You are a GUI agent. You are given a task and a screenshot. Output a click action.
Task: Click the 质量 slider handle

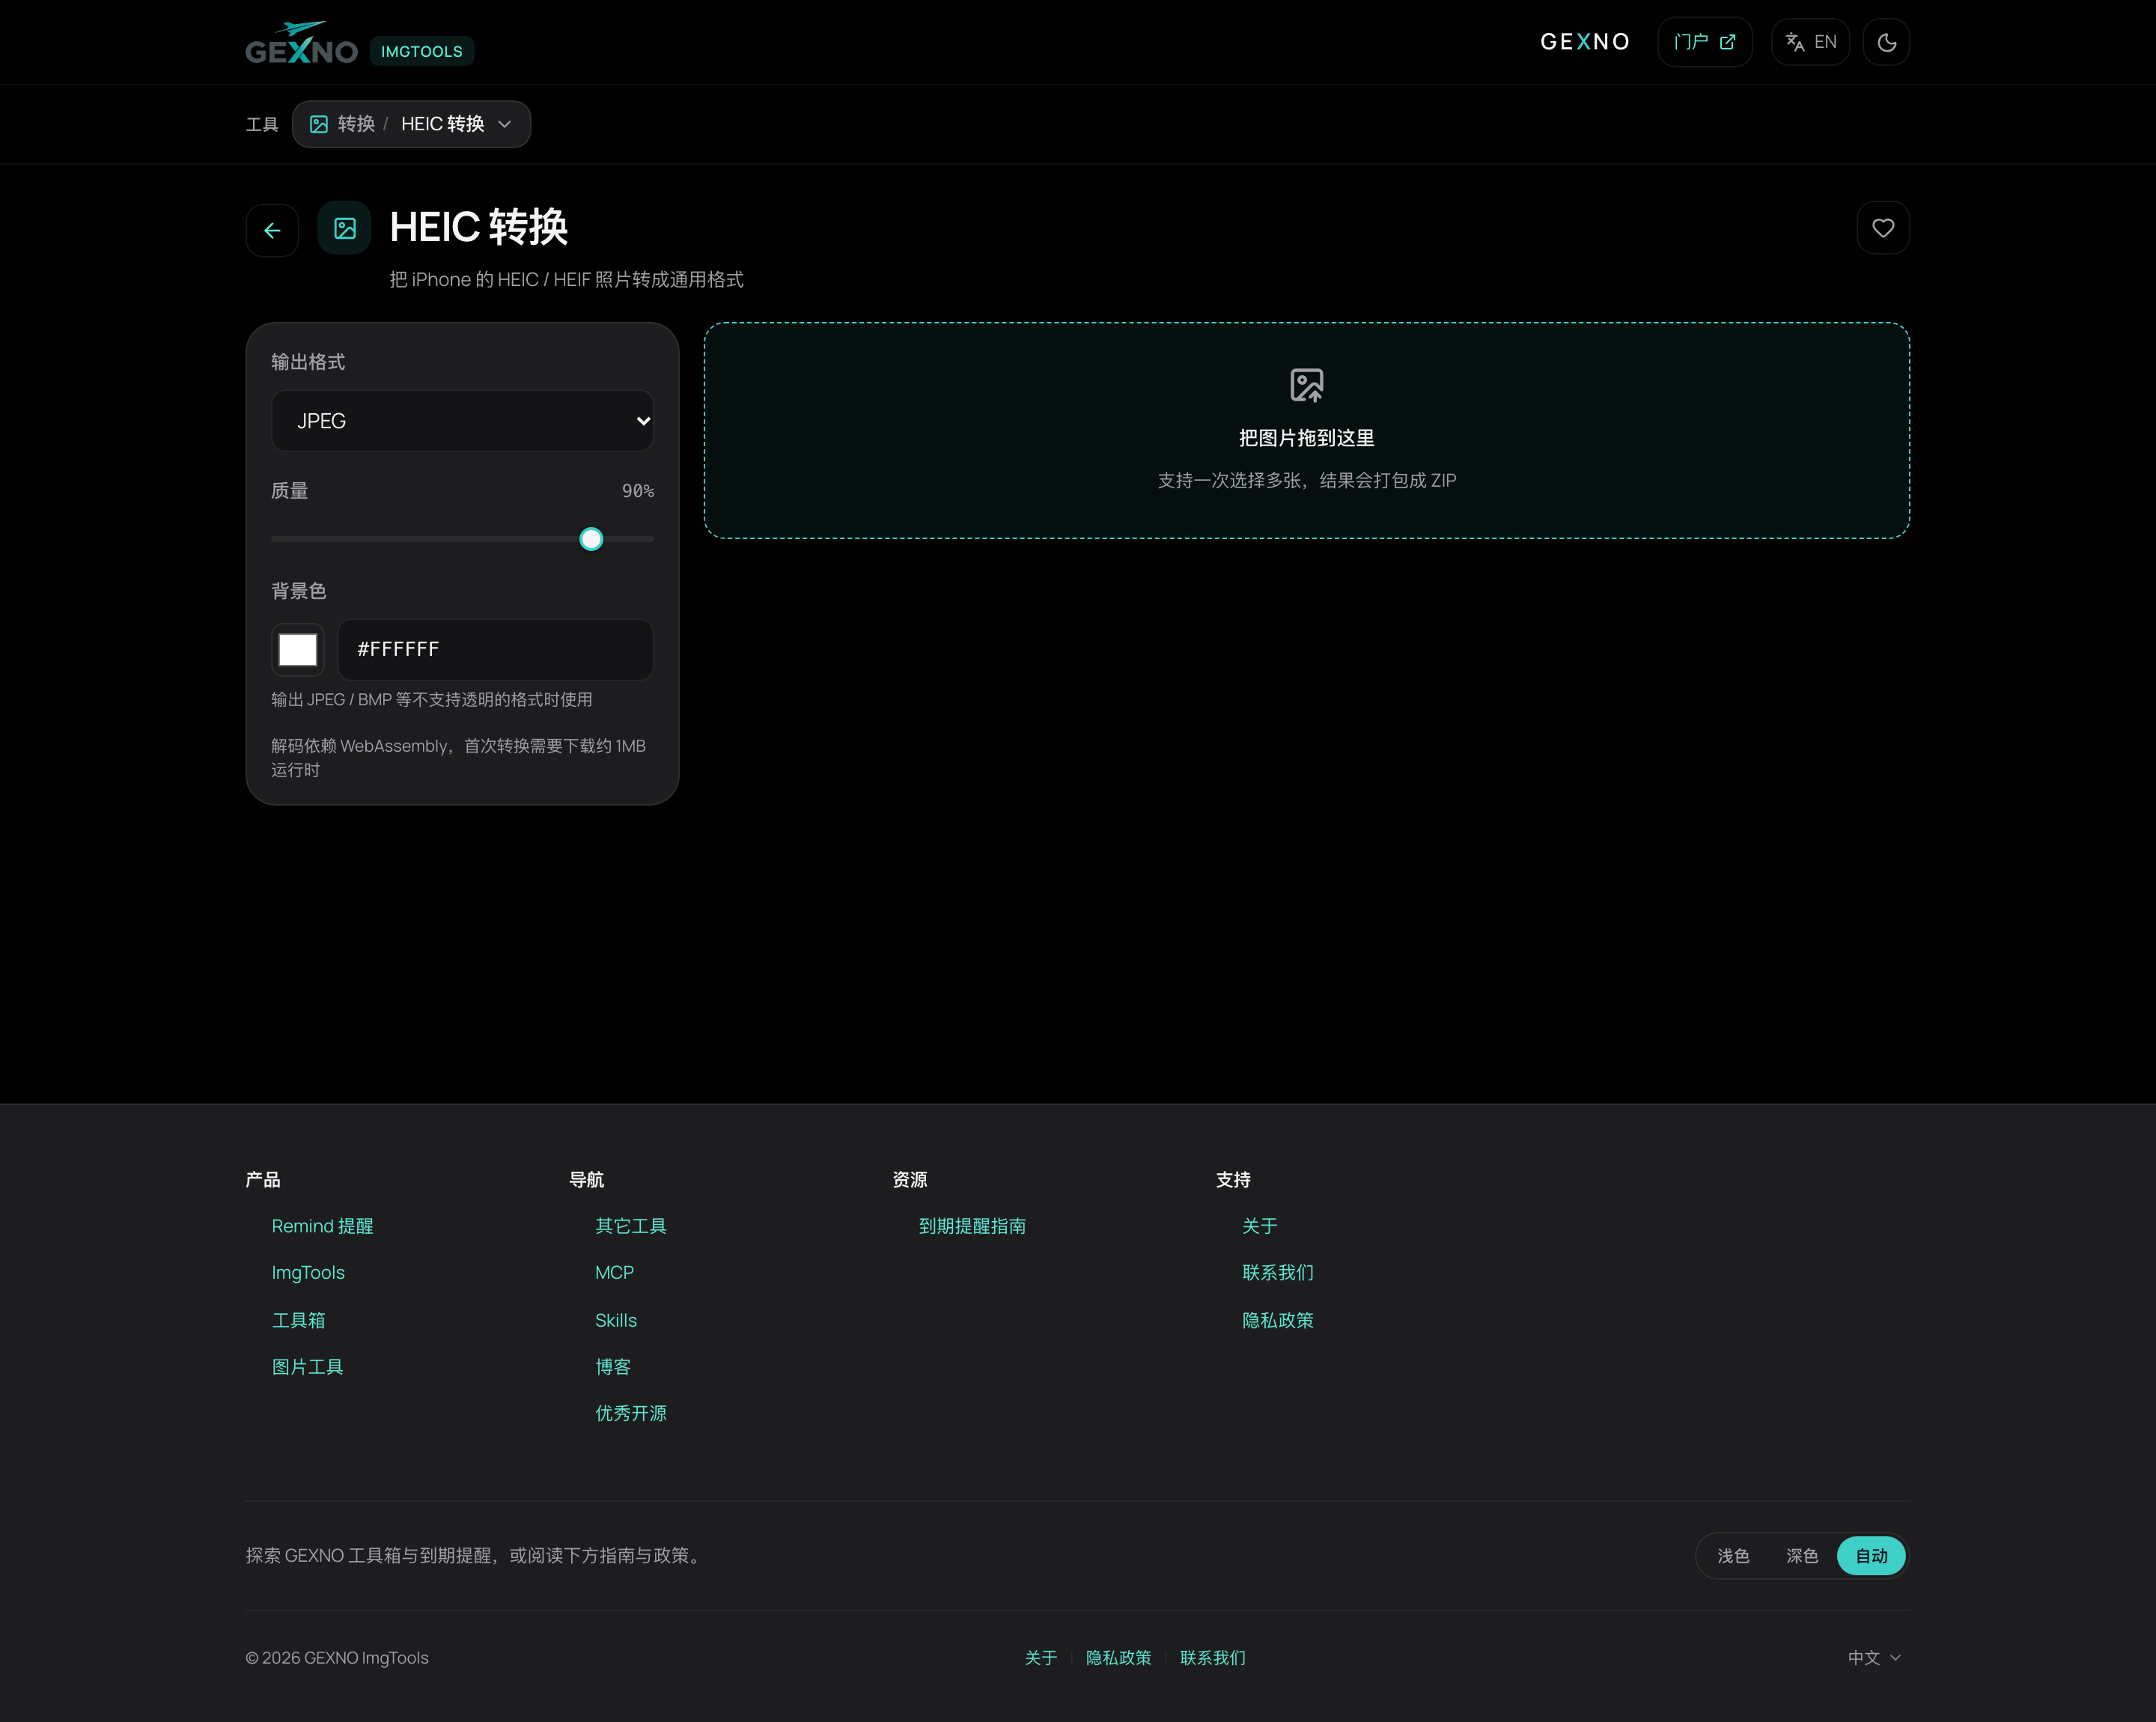(x=591, y=539)
